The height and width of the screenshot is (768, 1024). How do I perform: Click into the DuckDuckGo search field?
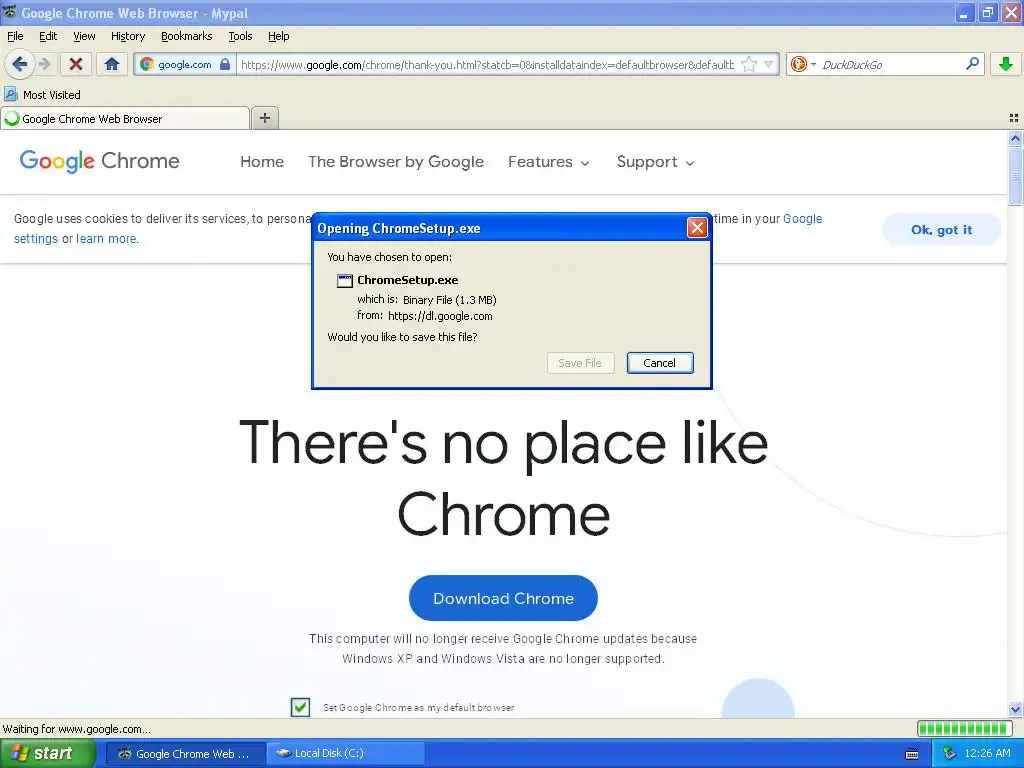coord(891,64)
